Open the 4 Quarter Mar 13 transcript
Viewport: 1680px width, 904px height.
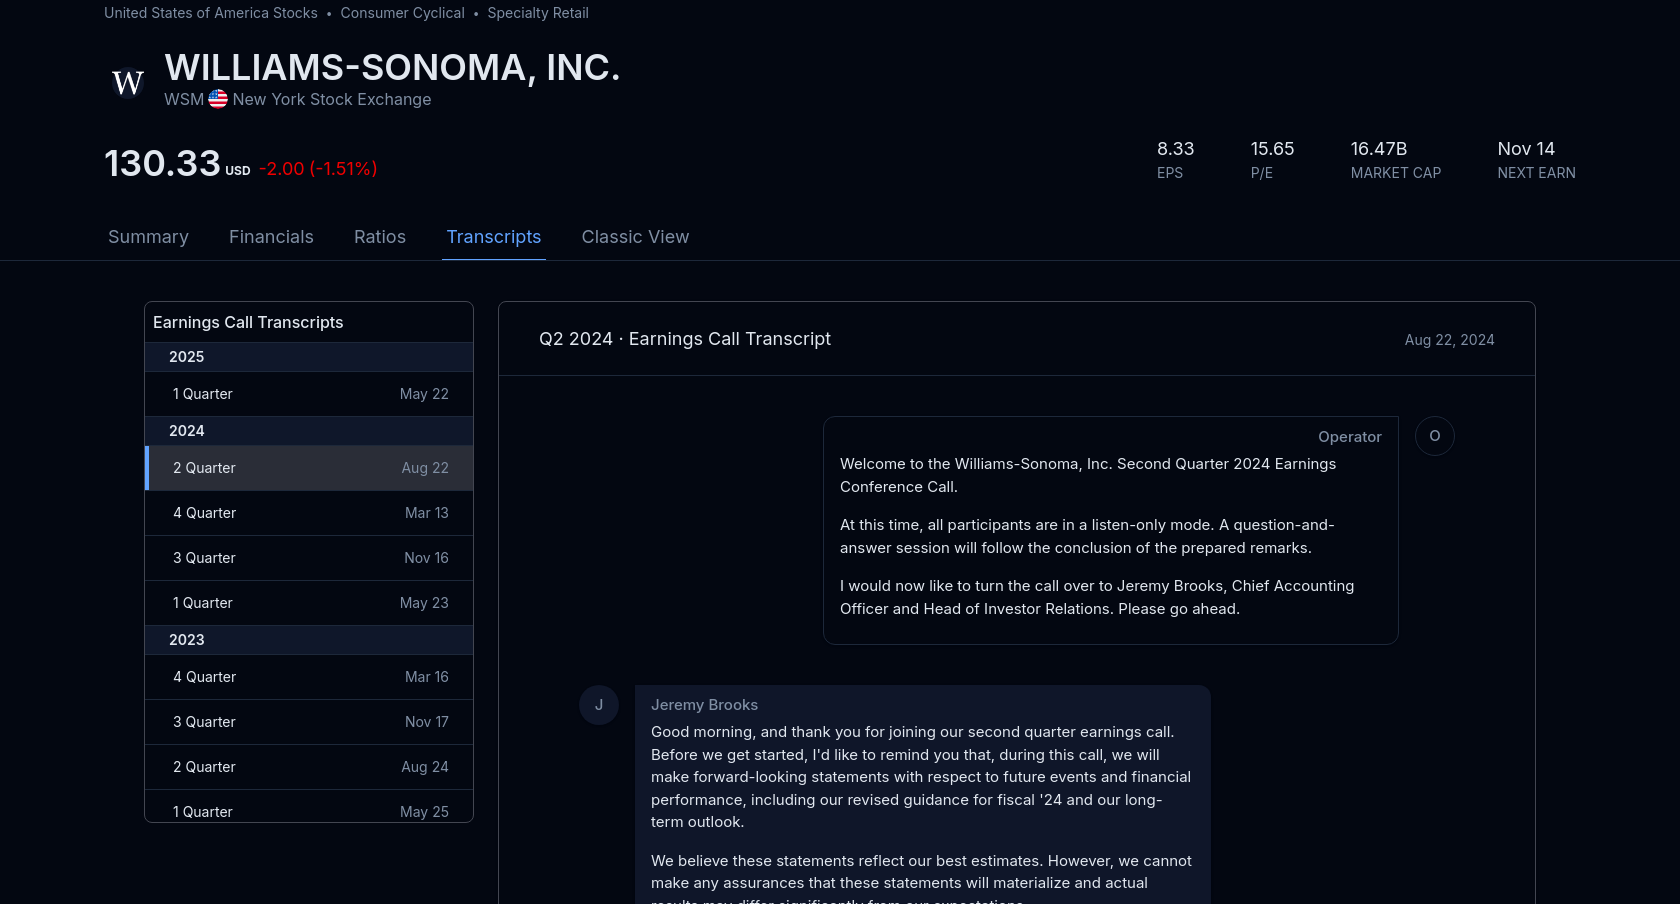[309, 513]
